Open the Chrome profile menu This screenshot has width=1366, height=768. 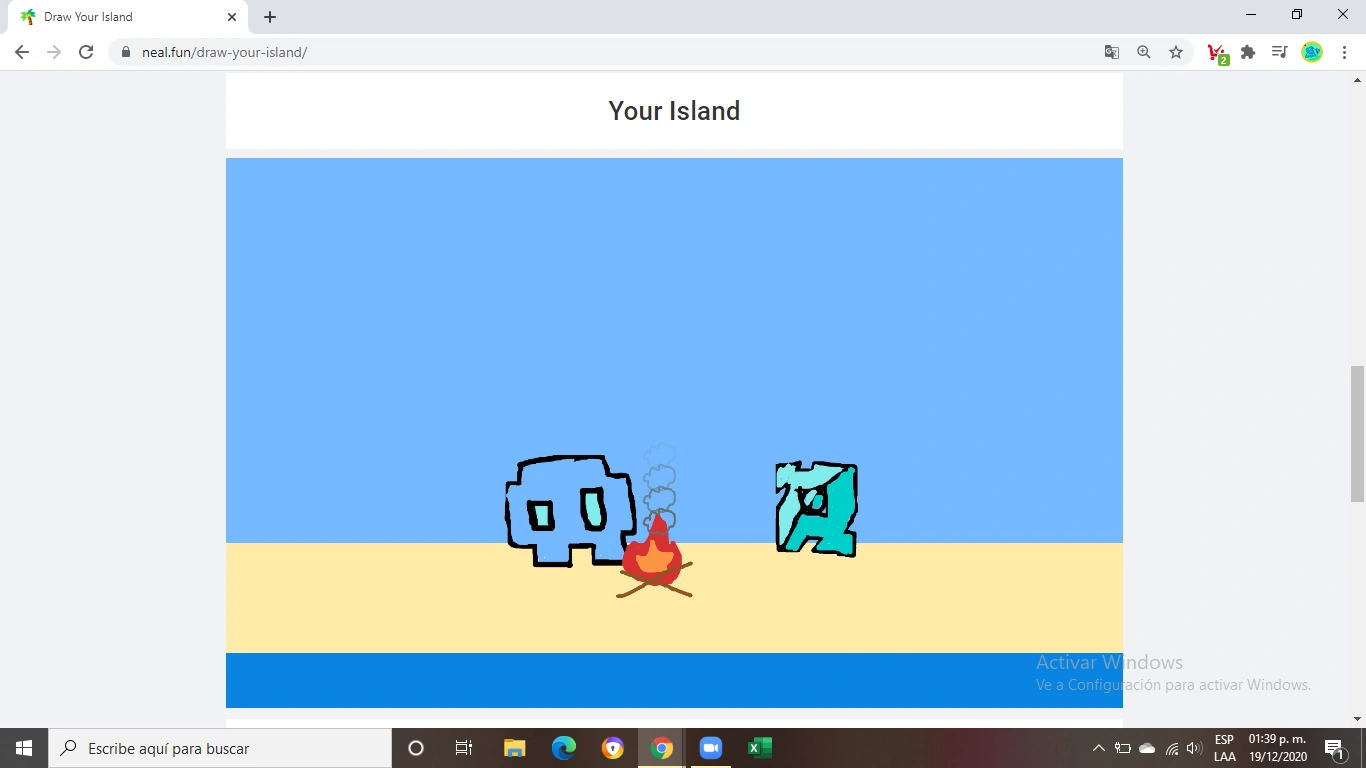pos(1311,51)
